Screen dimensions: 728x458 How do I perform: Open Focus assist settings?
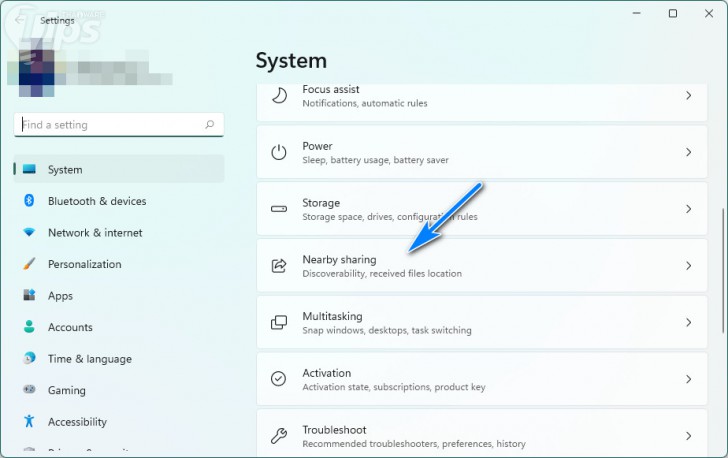tap(482, 103)
